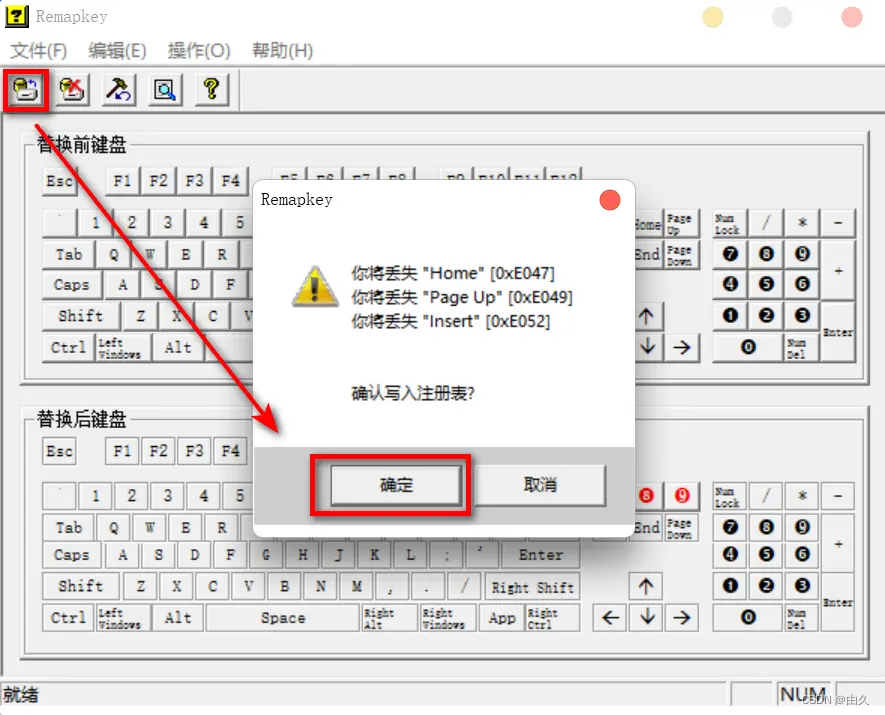The height and width of the screenshot is (715, 885).
Task: Click the hammer reset toolbar icon
Action: point(119,90)
